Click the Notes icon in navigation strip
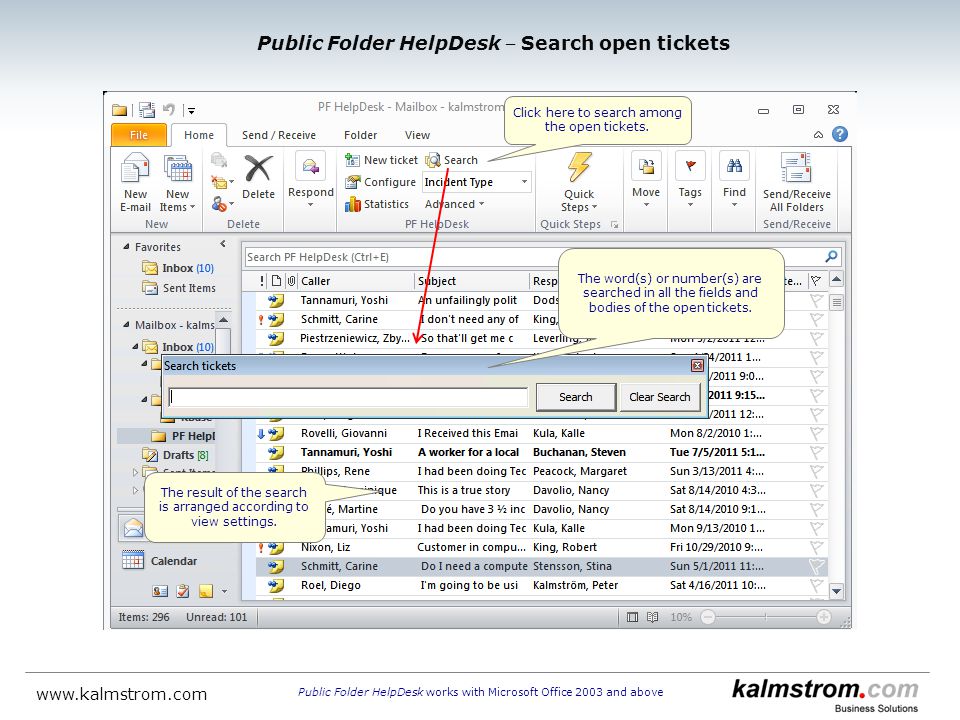The height and width of the screenshot is (720, 960). (x=206, y=591)
